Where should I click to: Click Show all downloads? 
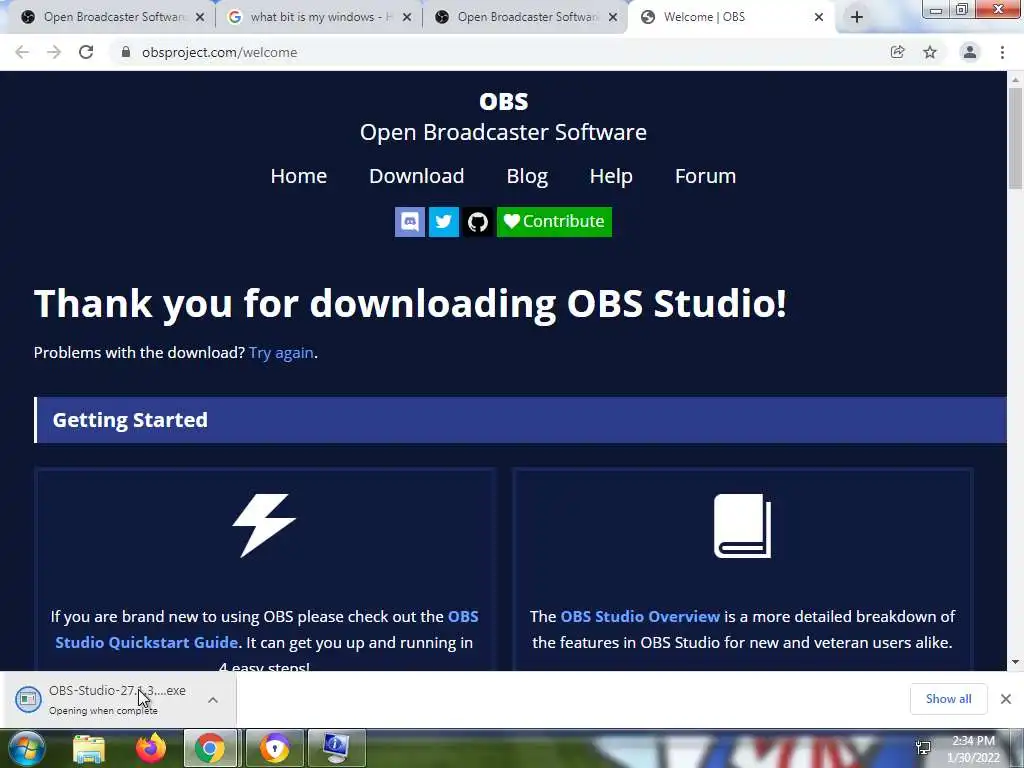948,699
